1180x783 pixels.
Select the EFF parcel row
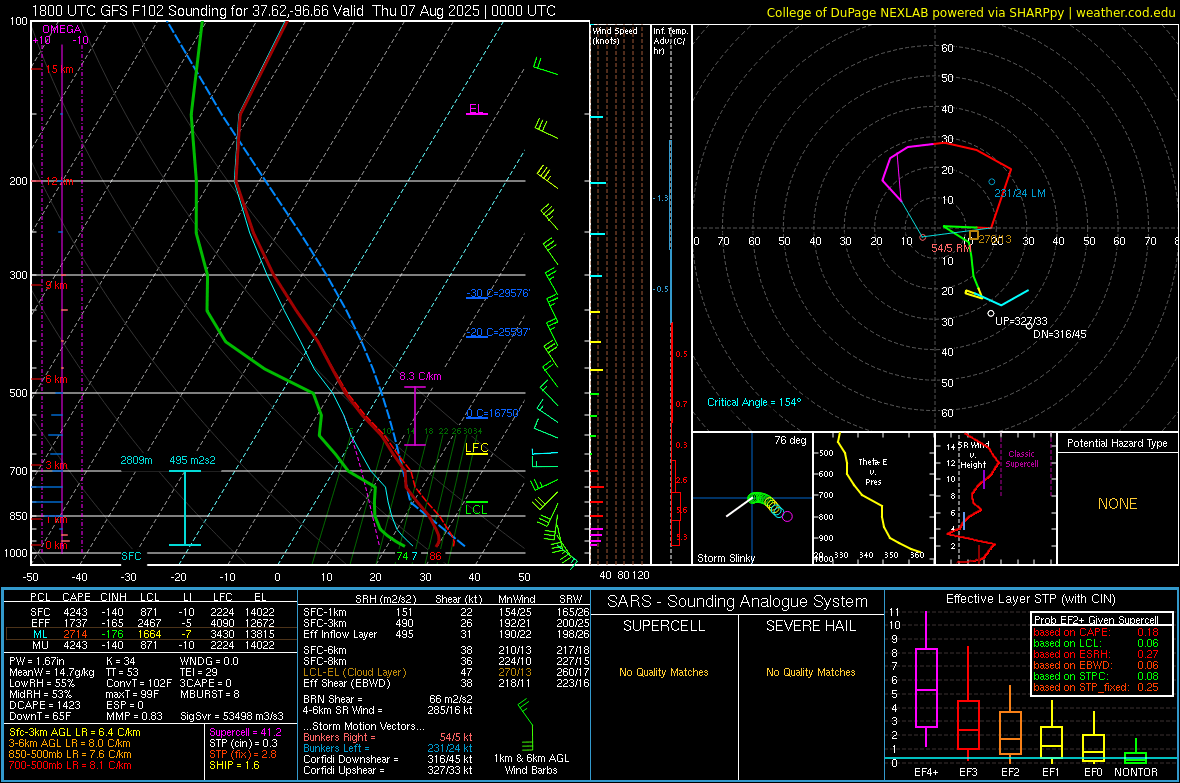coord(150,623)
